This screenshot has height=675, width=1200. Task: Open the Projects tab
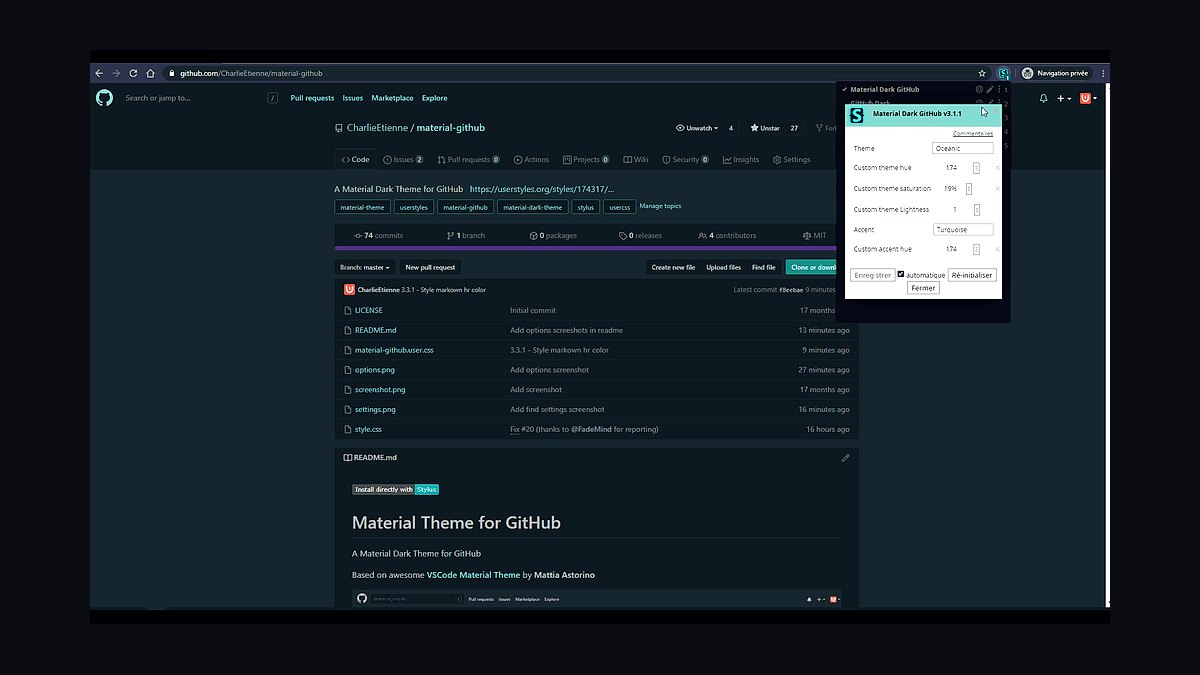click(586, 159)
